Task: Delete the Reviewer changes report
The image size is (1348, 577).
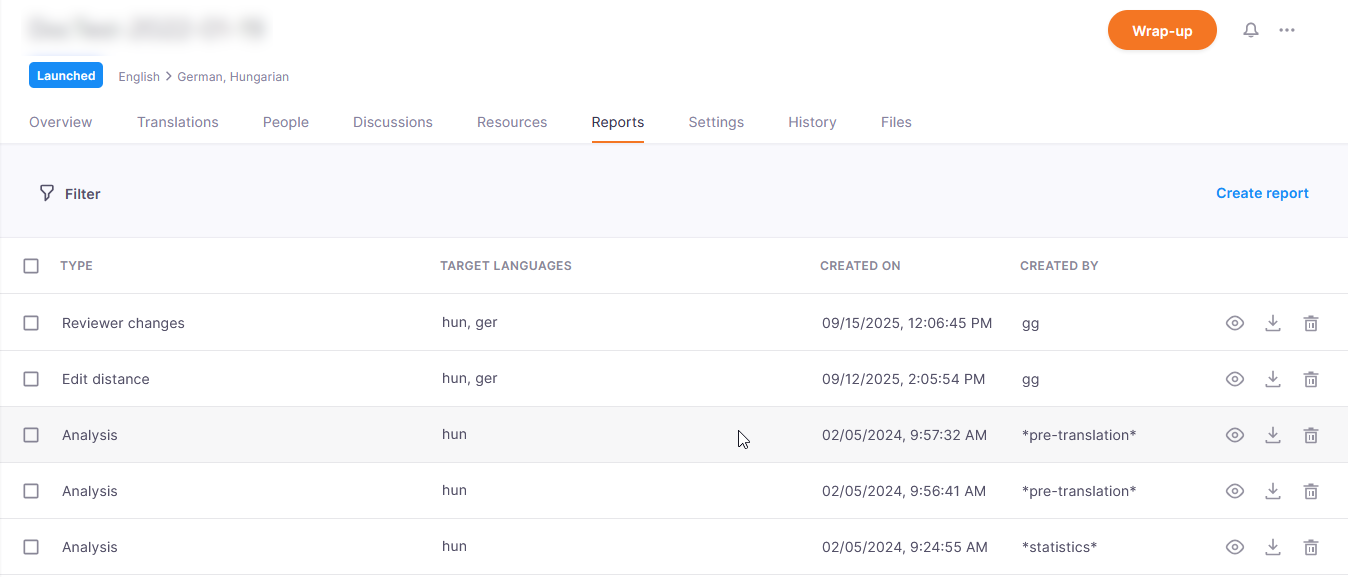Action: click(1311, 323)
